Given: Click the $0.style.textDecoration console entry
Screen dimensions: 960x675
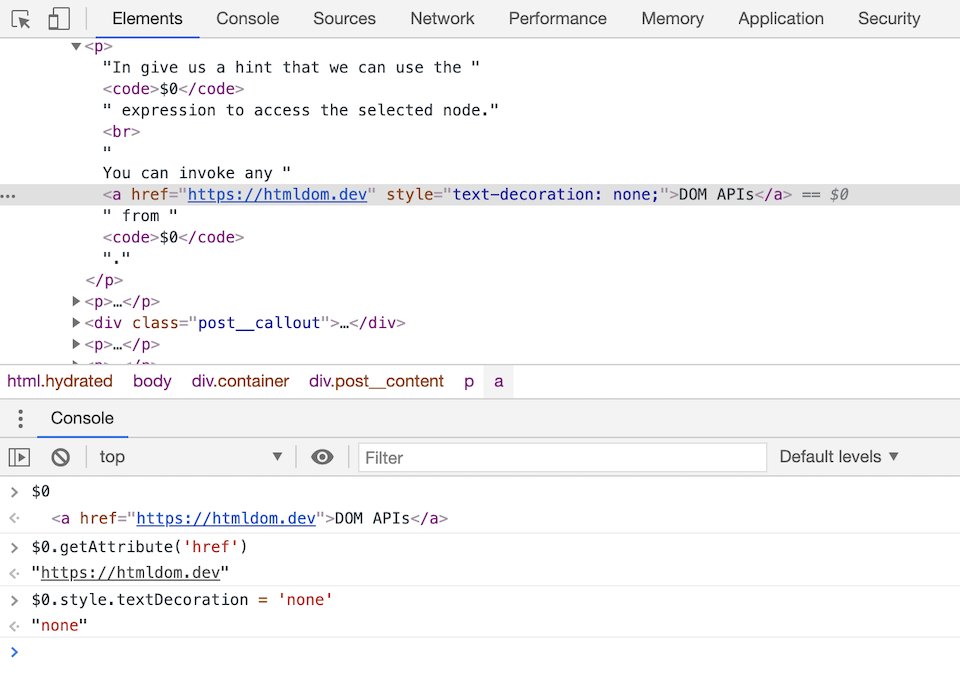Looking at the screenshot, I should coord(182,600).
